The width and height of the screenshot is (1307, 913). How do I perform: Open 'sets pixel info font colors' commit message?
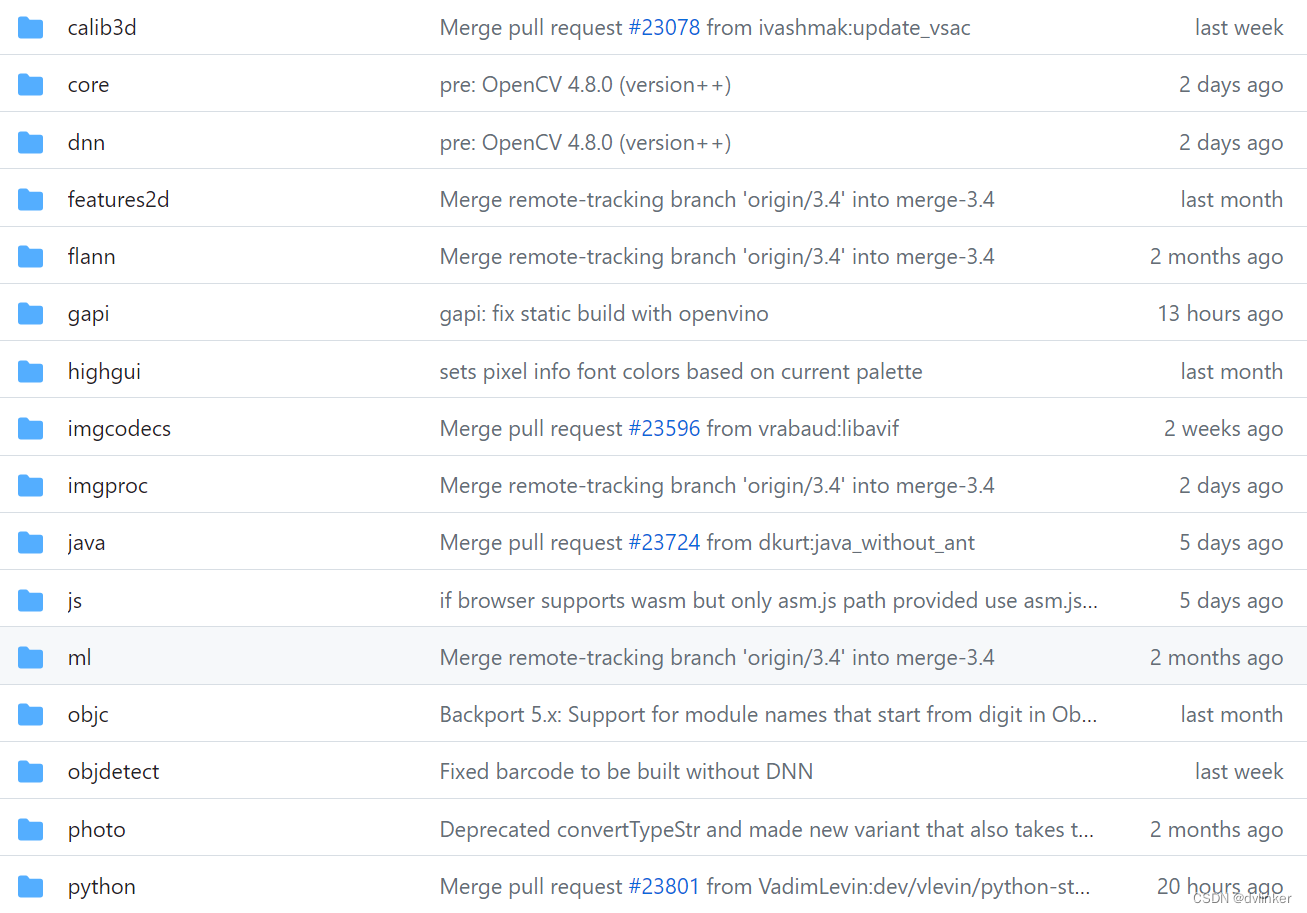681,372
